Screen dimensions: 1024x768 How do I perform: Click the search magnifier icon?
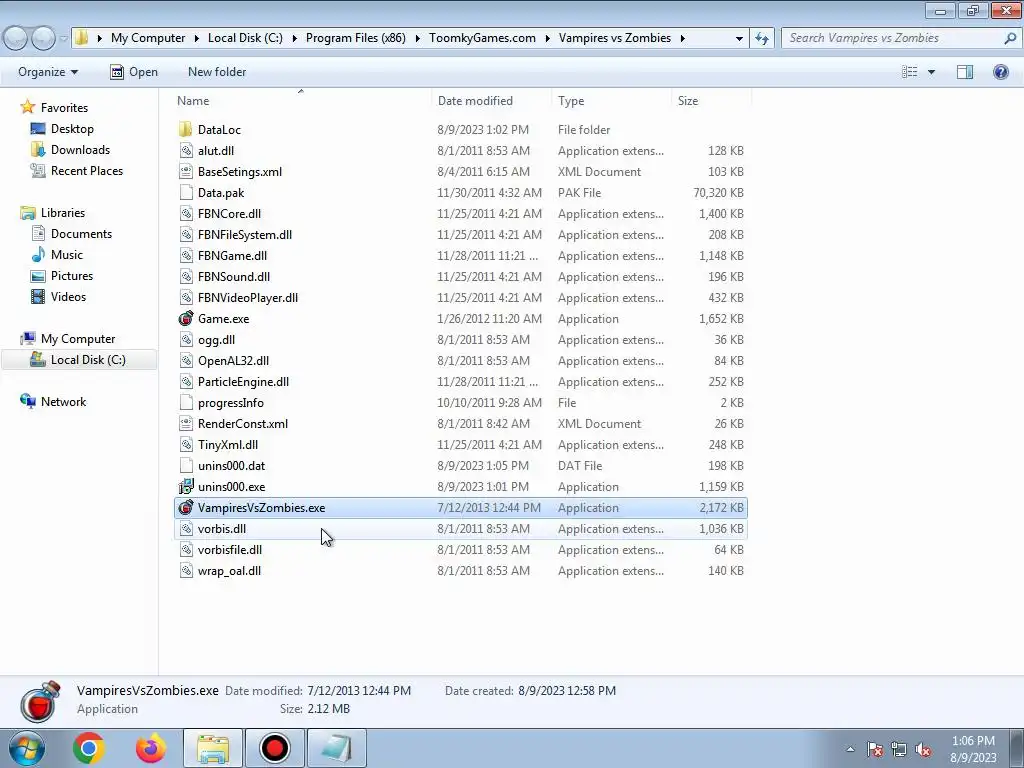pyautogui.click(x=1009, y=38)
